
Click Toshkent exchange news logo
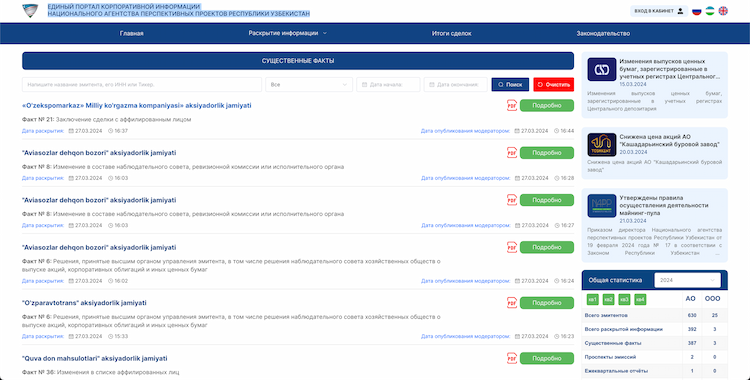coord(602,145)
